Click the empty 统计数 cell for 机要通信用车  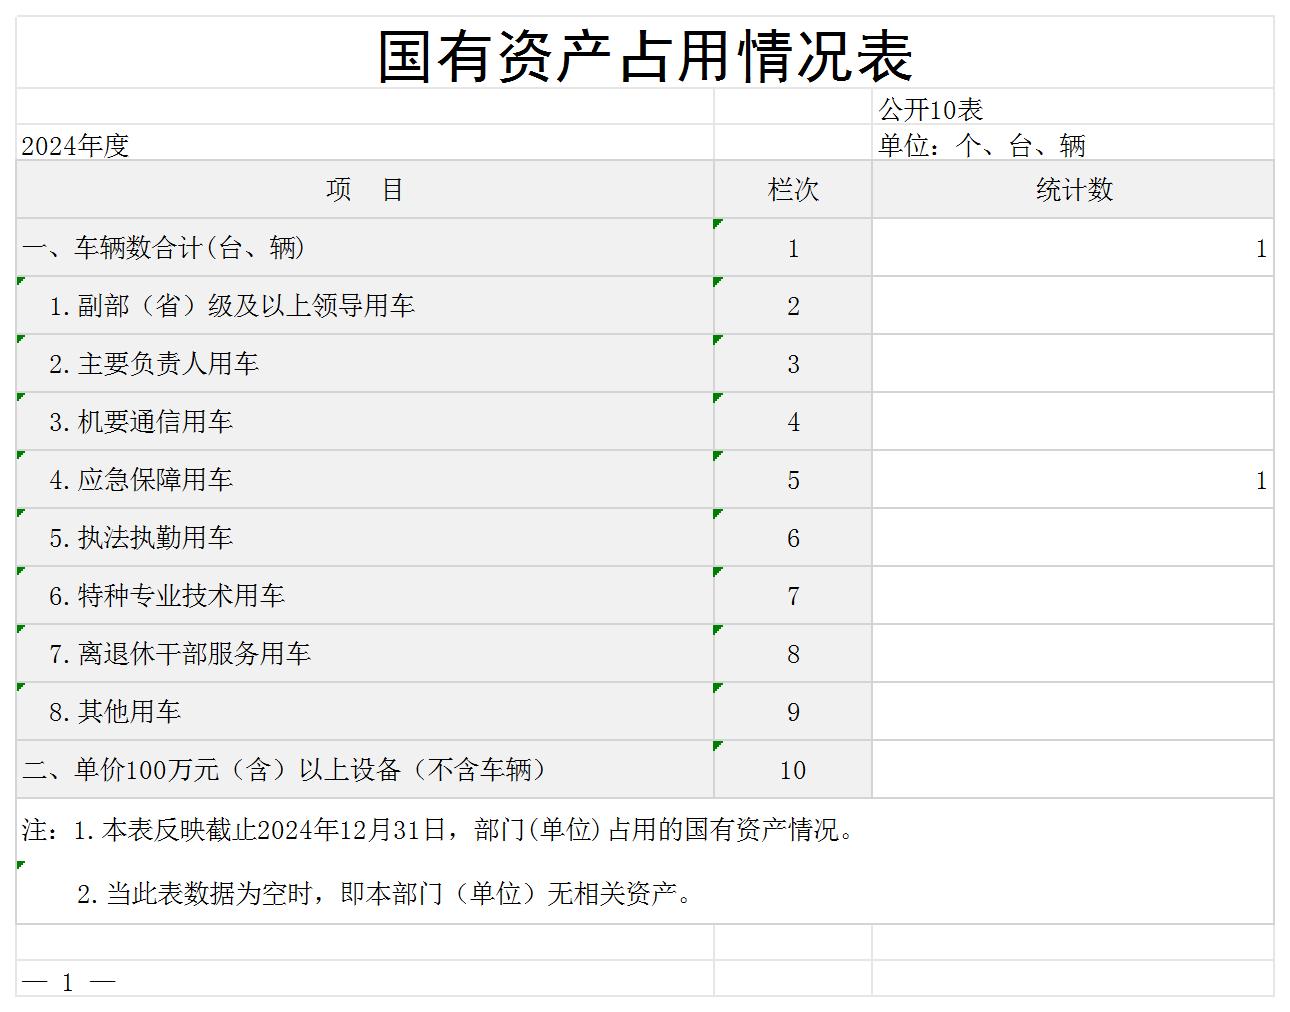tap(1073, 422)
